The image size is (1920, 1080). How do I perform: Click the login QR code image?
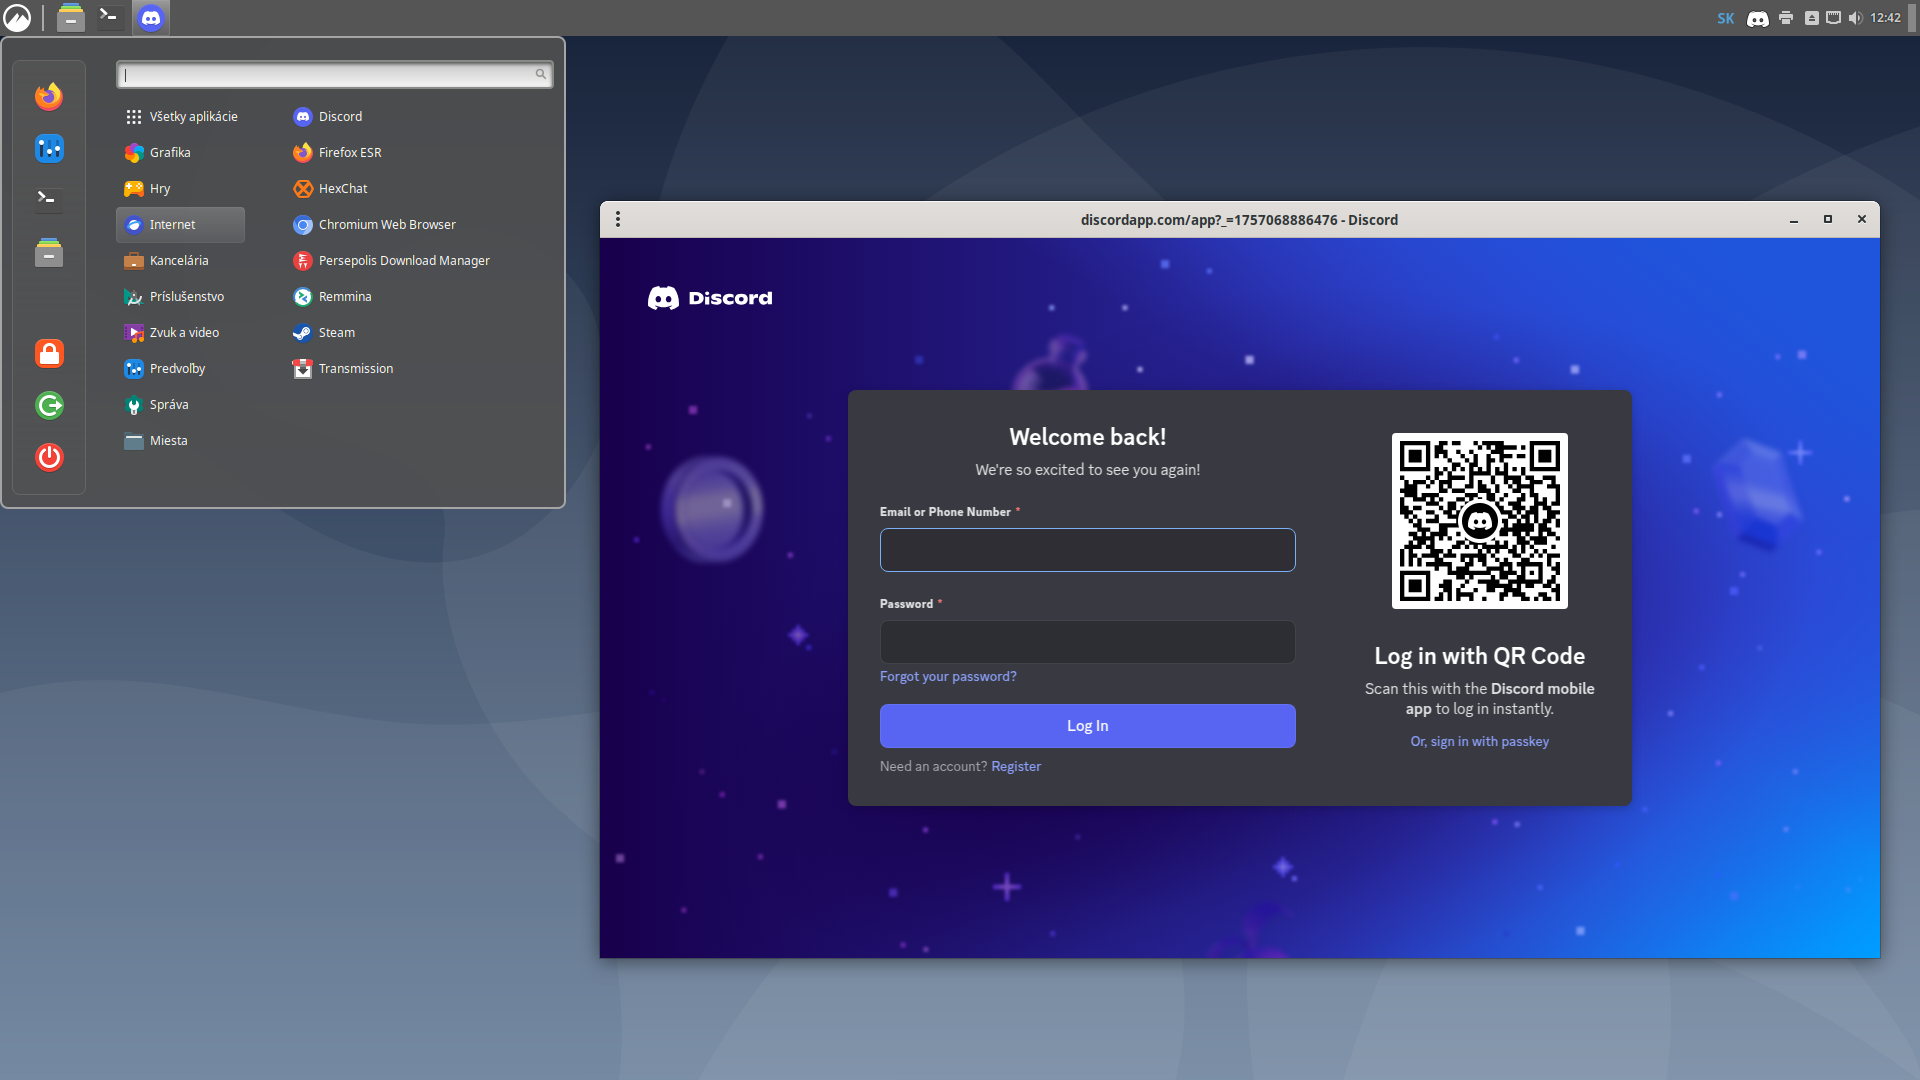pos(1479,521)
